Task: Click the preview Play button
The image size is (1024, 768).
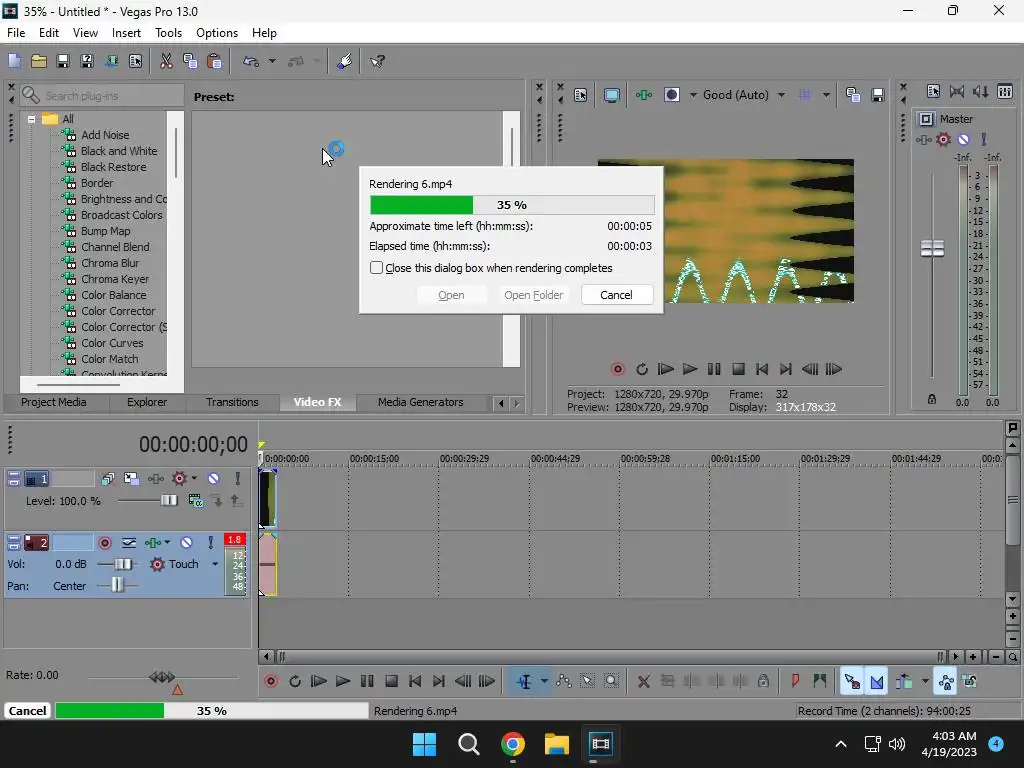Action: [690, 369]
